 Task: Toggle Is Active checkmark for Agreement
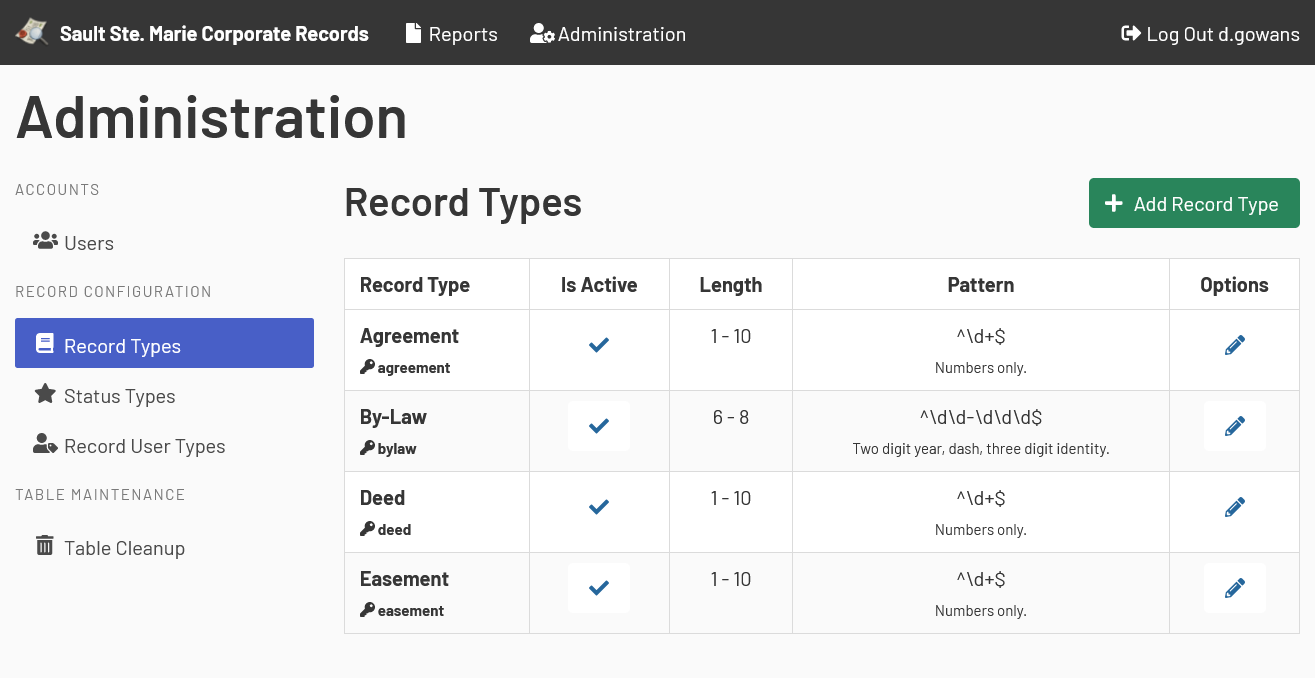click(599, 345)
